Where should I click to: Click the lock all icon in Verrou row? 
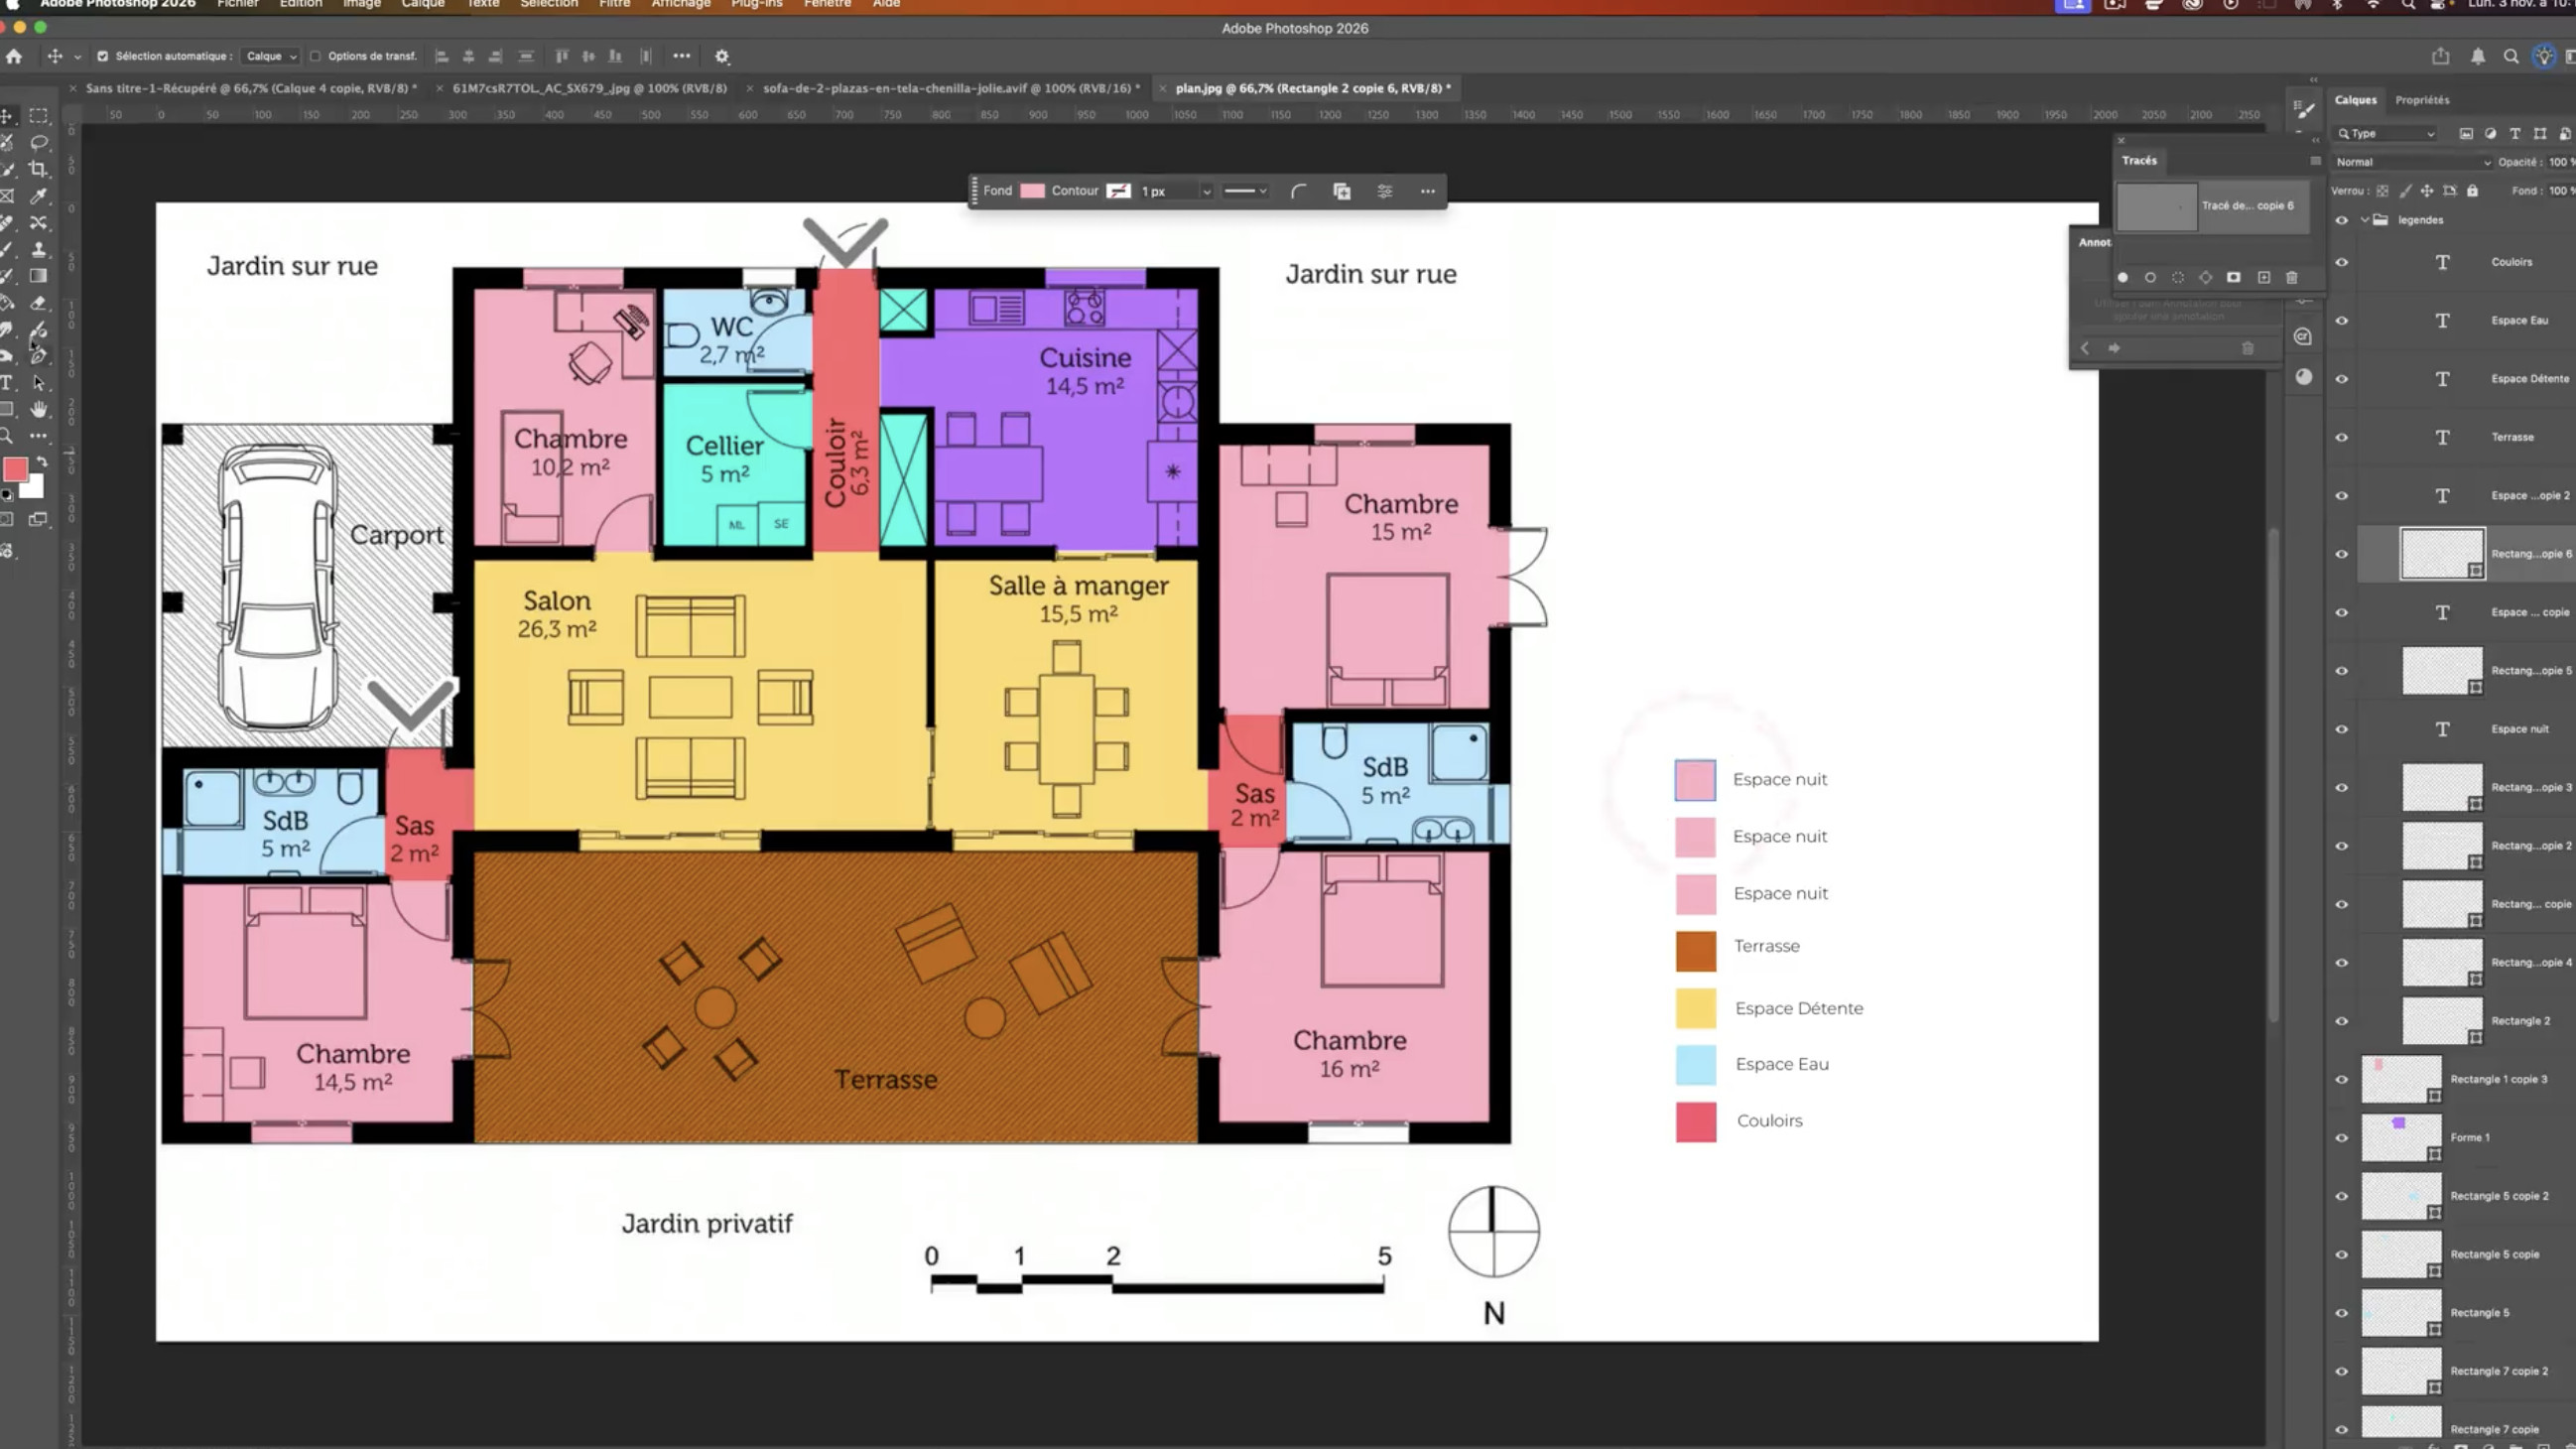point(2472,191)
